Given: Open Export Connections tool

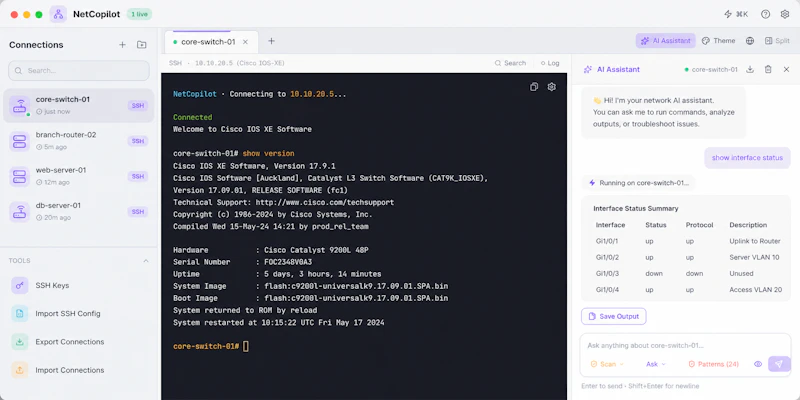Looking at the screenshot, I should tap(79, 342).
